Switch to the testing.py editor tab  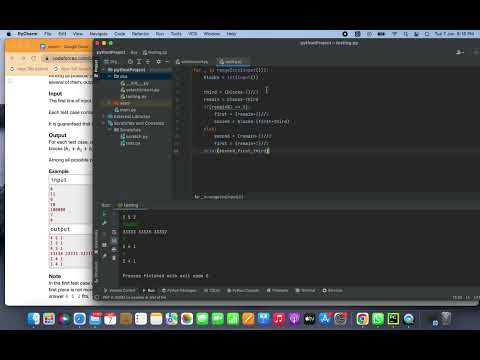point(232,62)
